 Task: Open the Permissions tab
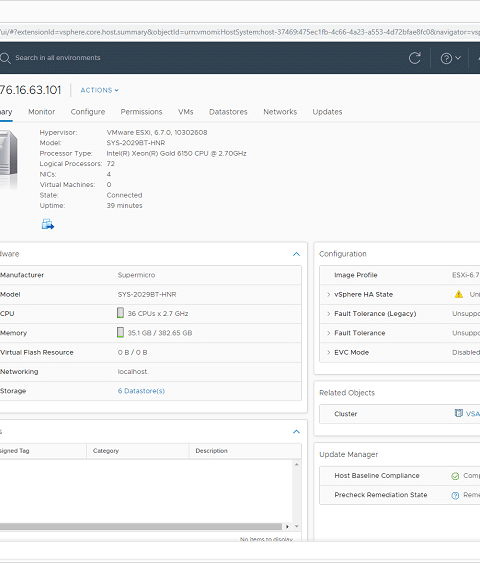click(141, 112)
